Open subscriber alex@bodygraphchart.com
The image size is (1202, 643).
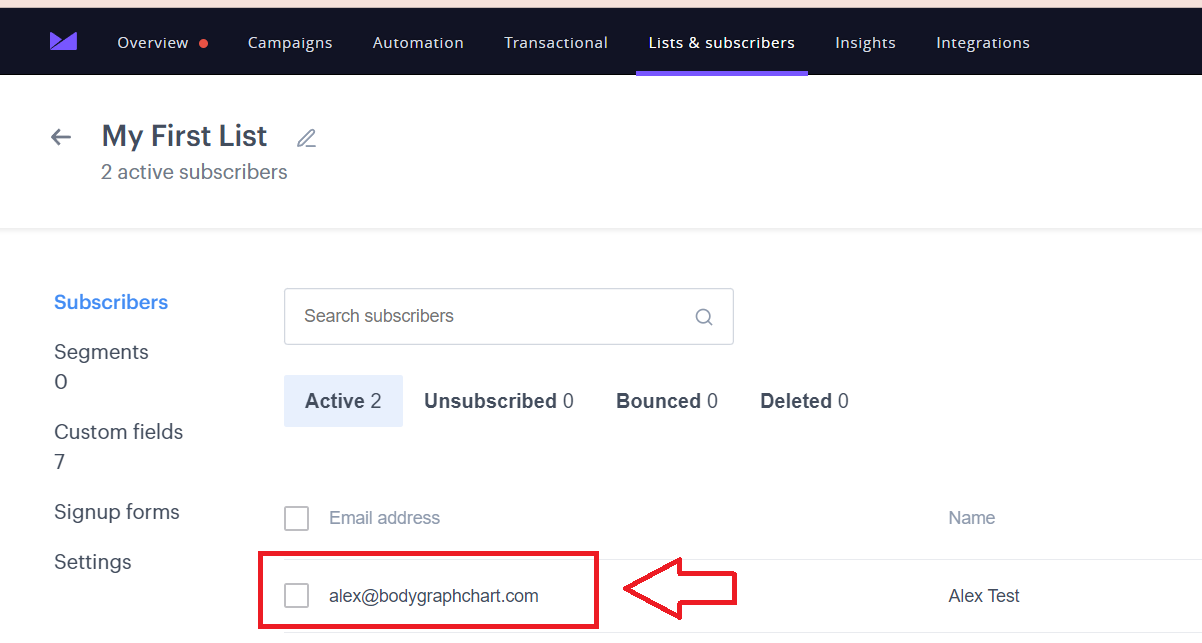[434, 596]
